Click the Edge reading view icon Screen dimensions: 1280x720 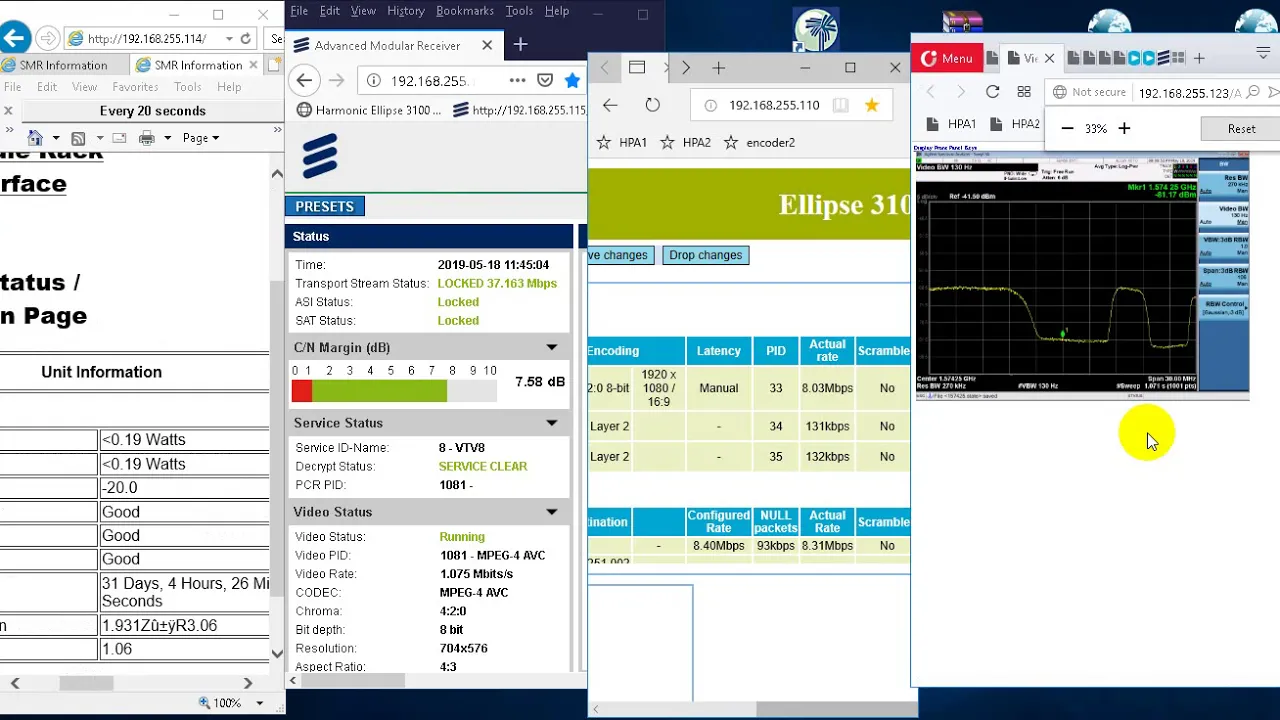tap(841, 105)
